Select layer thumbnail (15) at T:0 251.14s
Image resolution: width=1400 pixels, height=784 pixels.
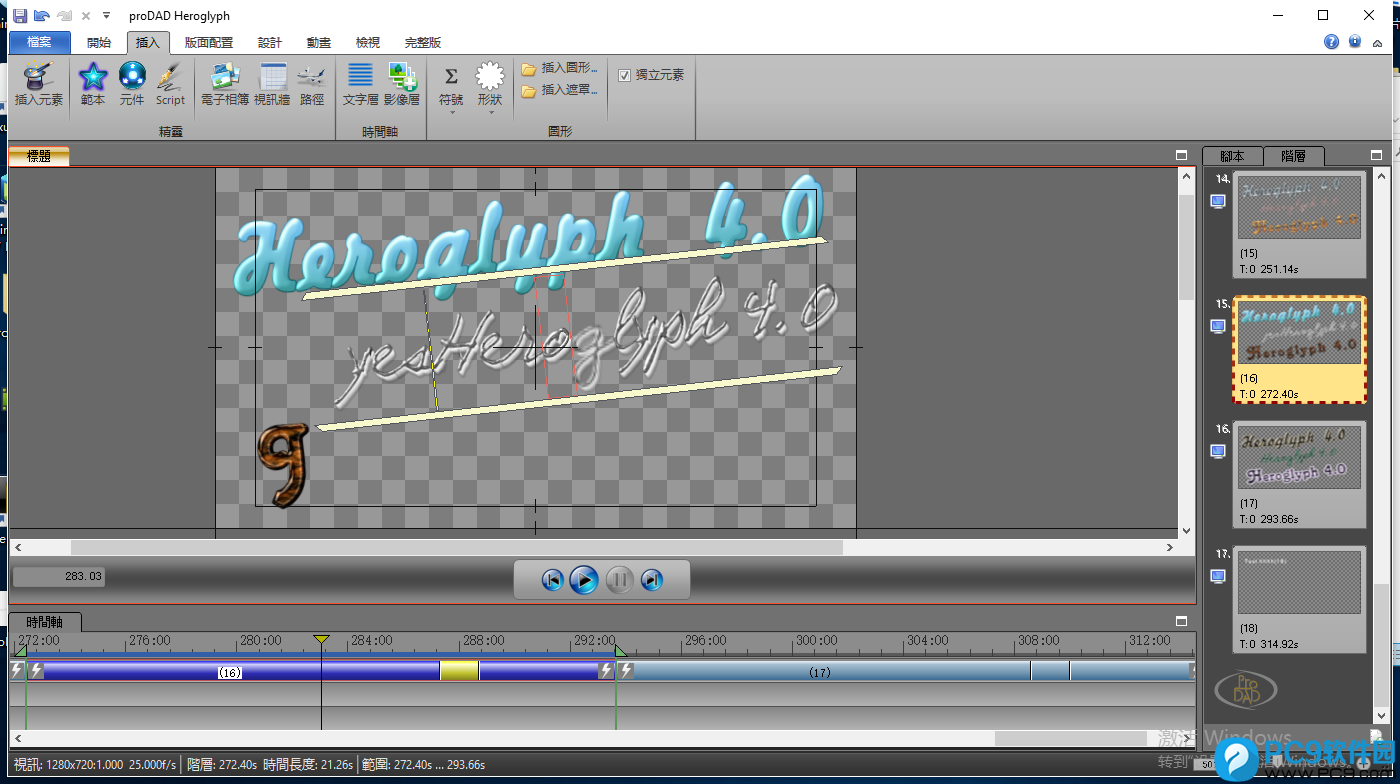(1299, 224)
